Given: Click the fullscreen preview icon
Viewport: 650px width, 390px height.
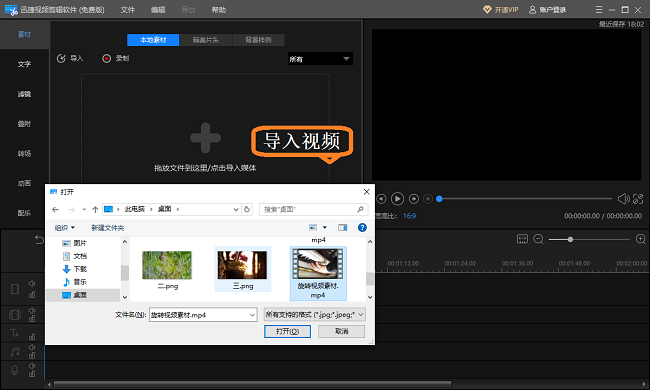Looking at the screenshot, I should (x=638, y=199).
